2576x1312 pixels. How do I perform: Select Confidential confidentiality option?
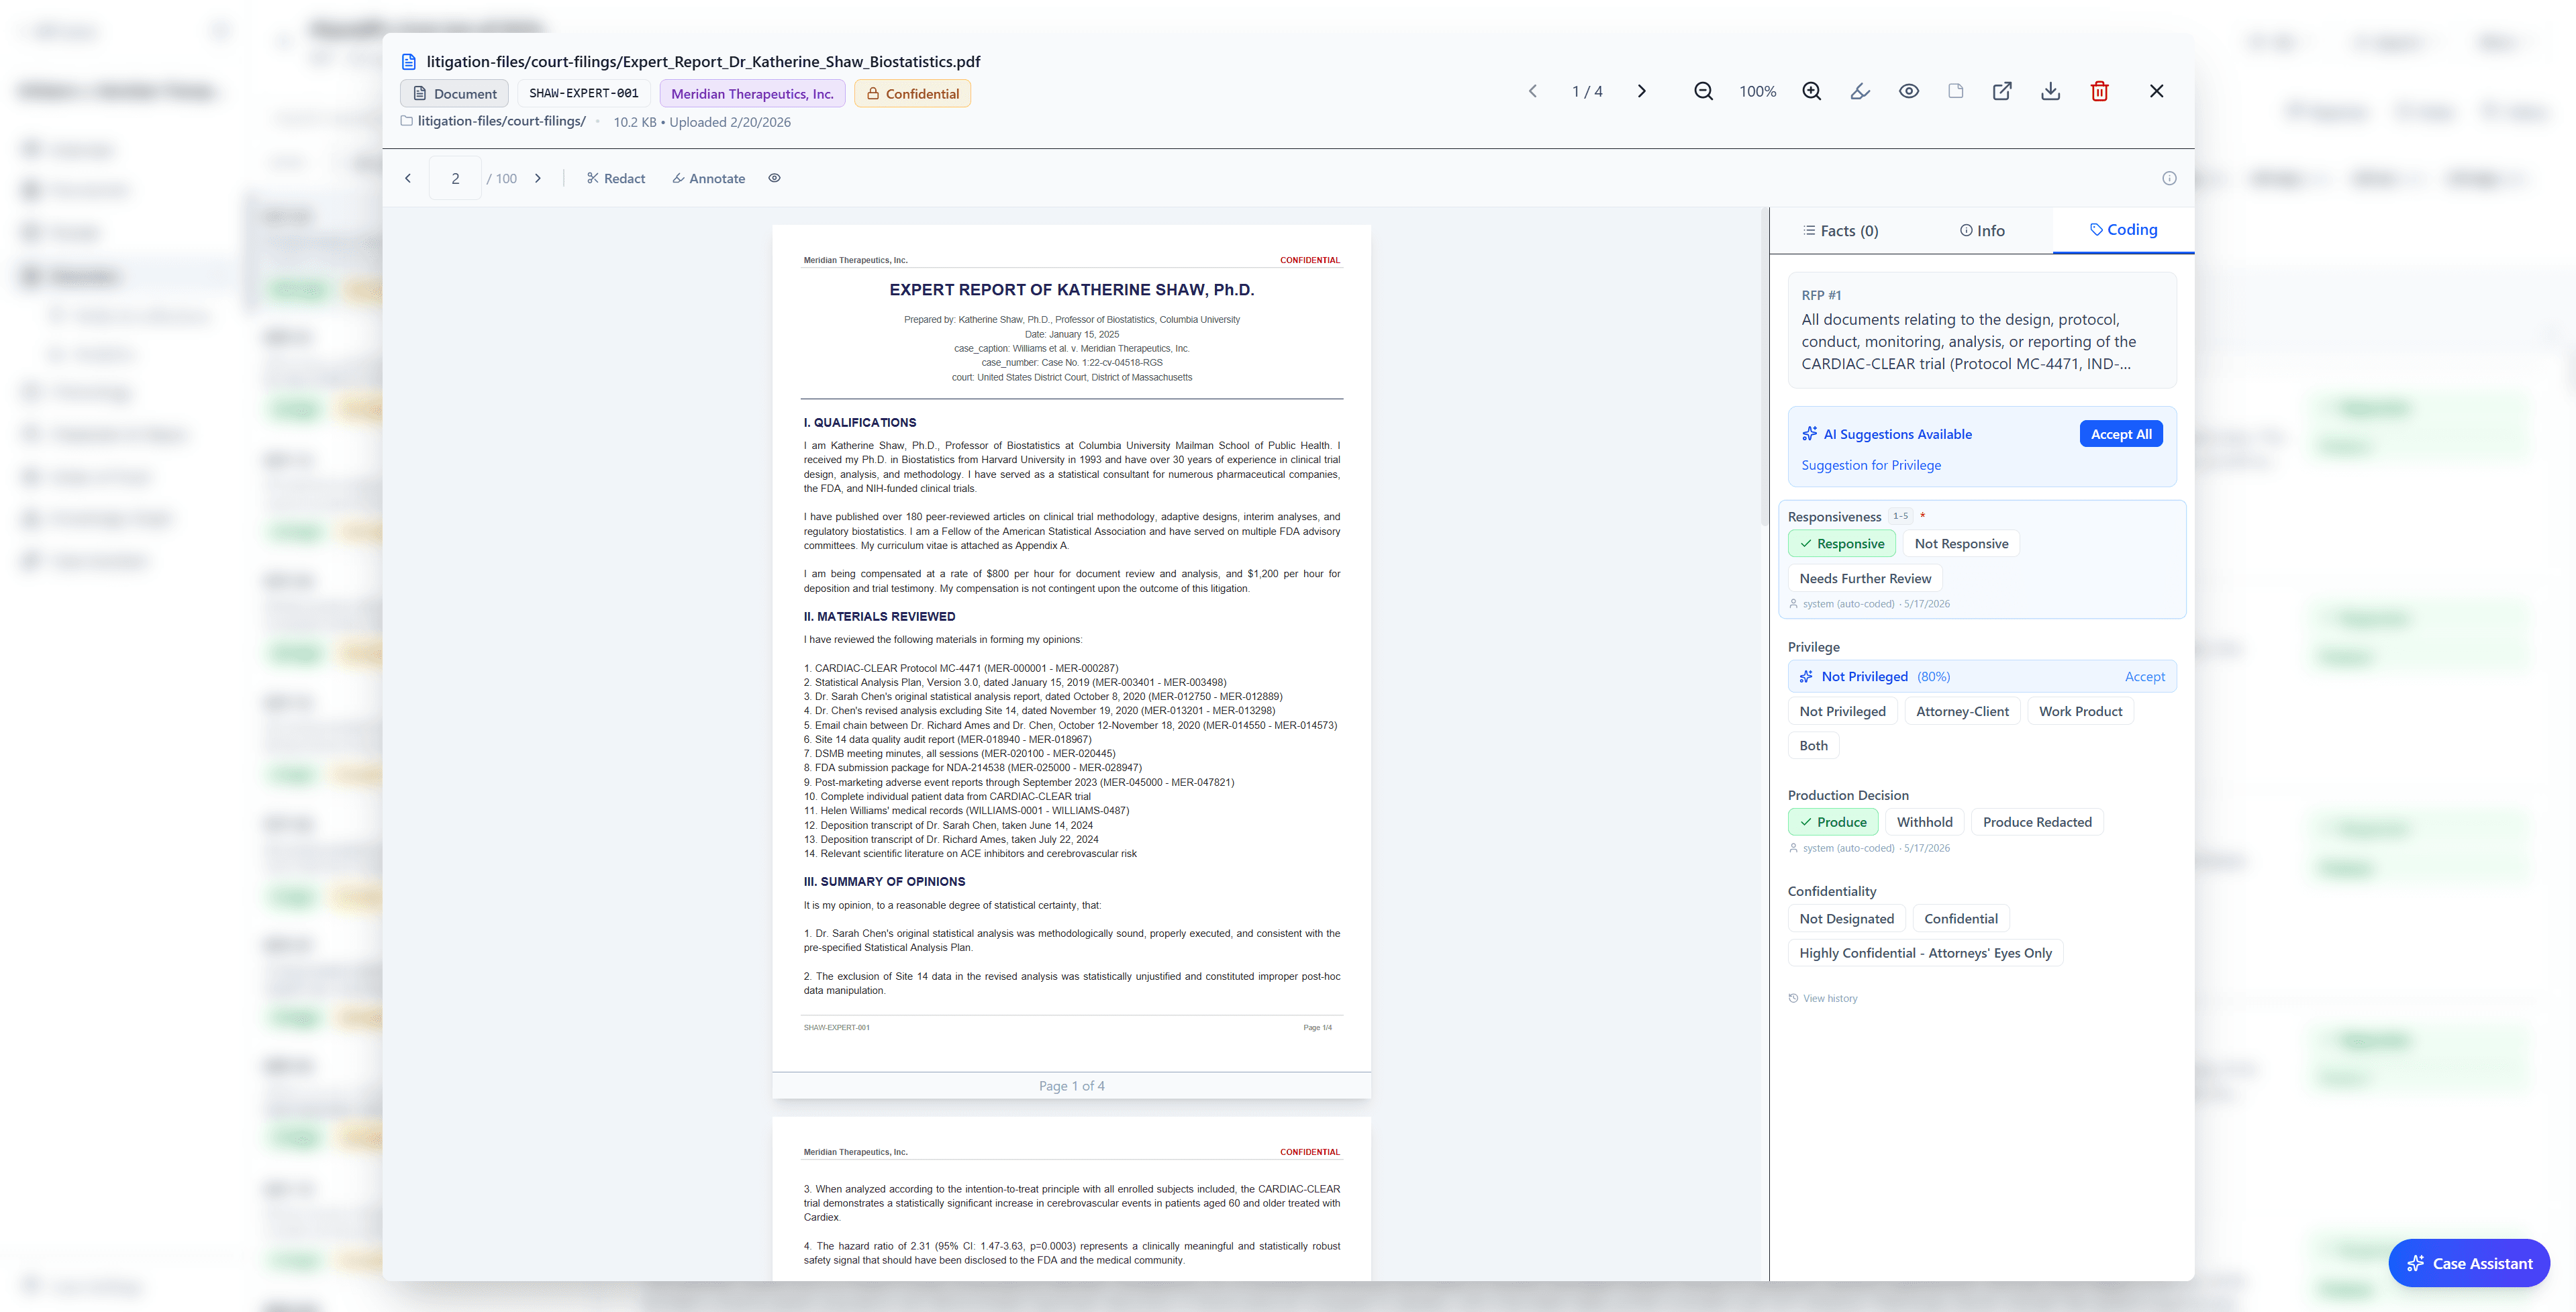pos(1960,919)
